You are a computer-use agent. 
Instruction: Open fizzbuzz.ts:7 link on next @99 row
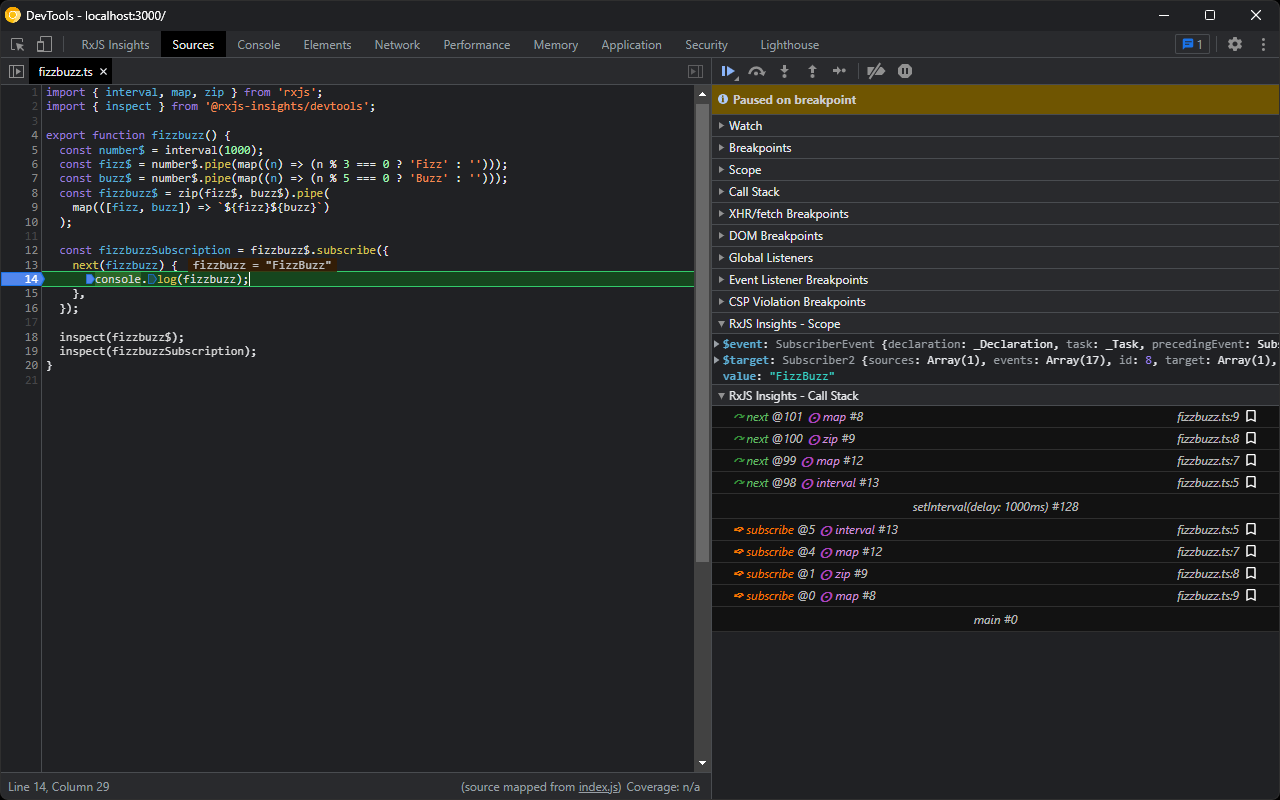[1208, 461]
